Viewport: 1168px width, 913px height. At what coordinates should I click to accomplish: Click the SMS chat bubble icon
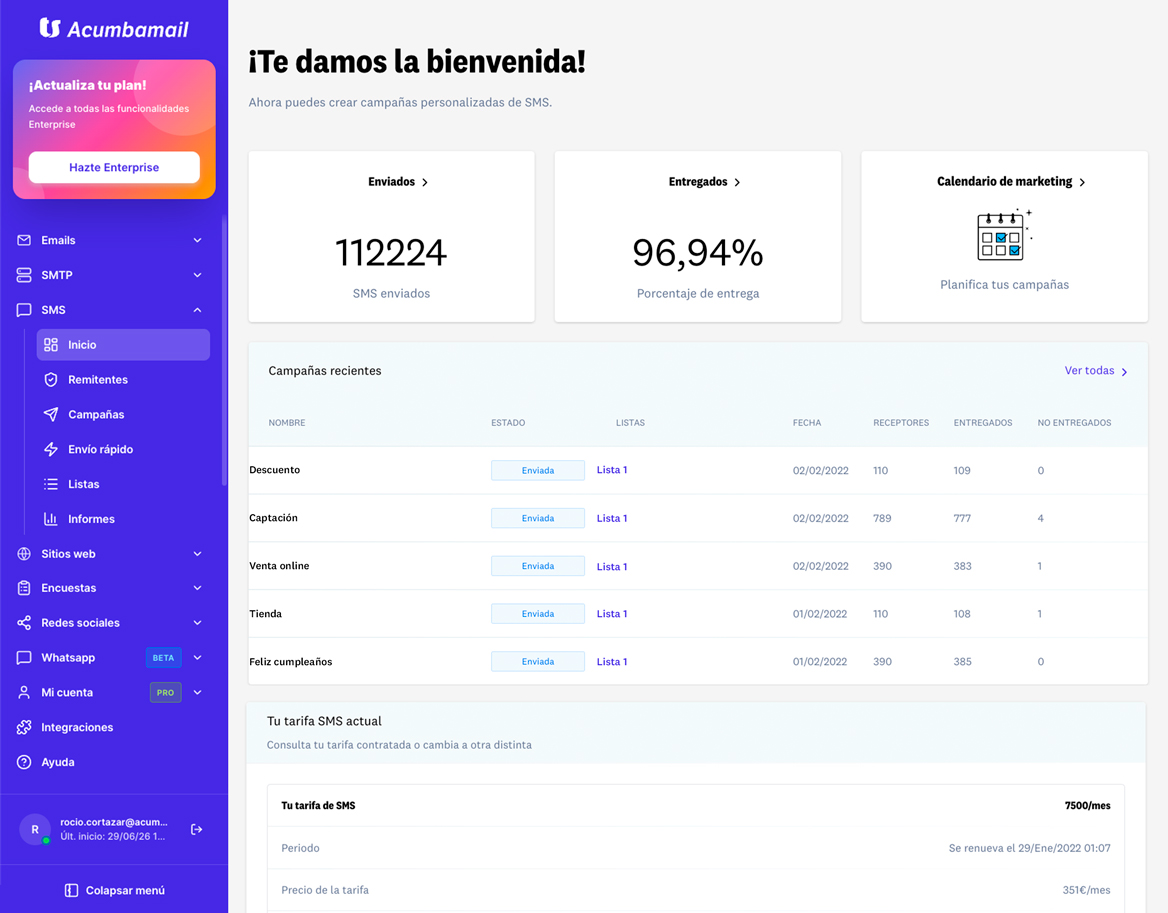[x=24, y=310]
